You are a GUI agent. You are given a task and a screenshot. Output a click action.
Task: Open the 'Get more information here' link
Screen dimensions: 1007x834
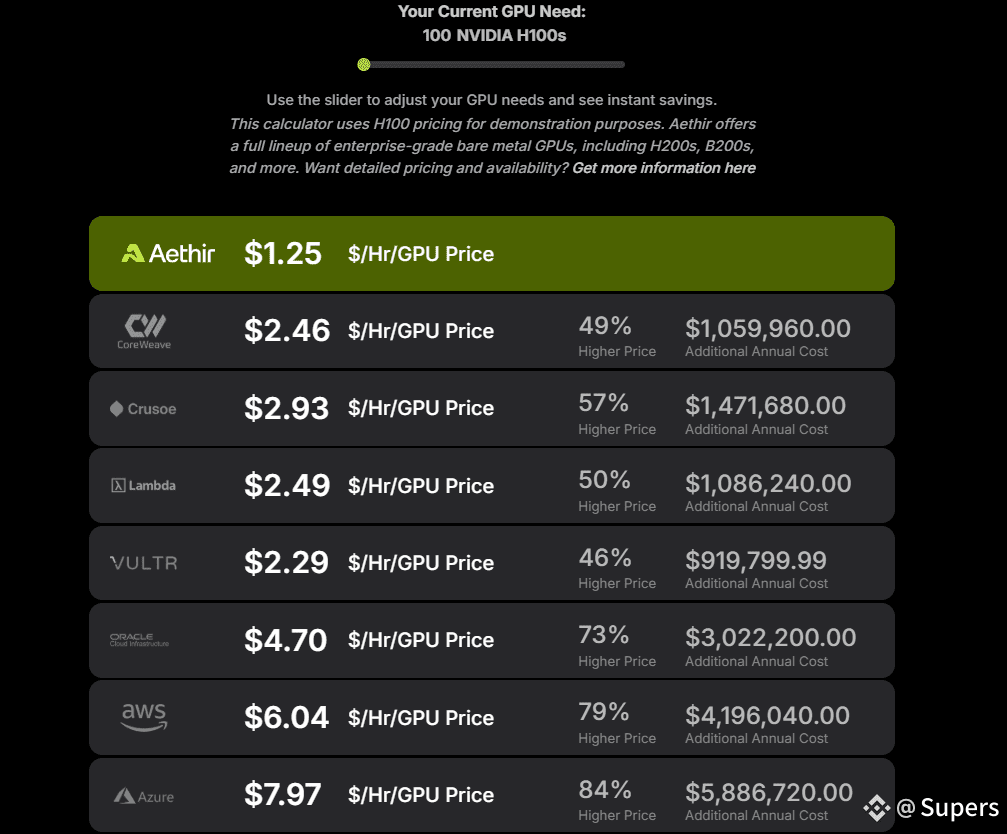click(664, 168)
